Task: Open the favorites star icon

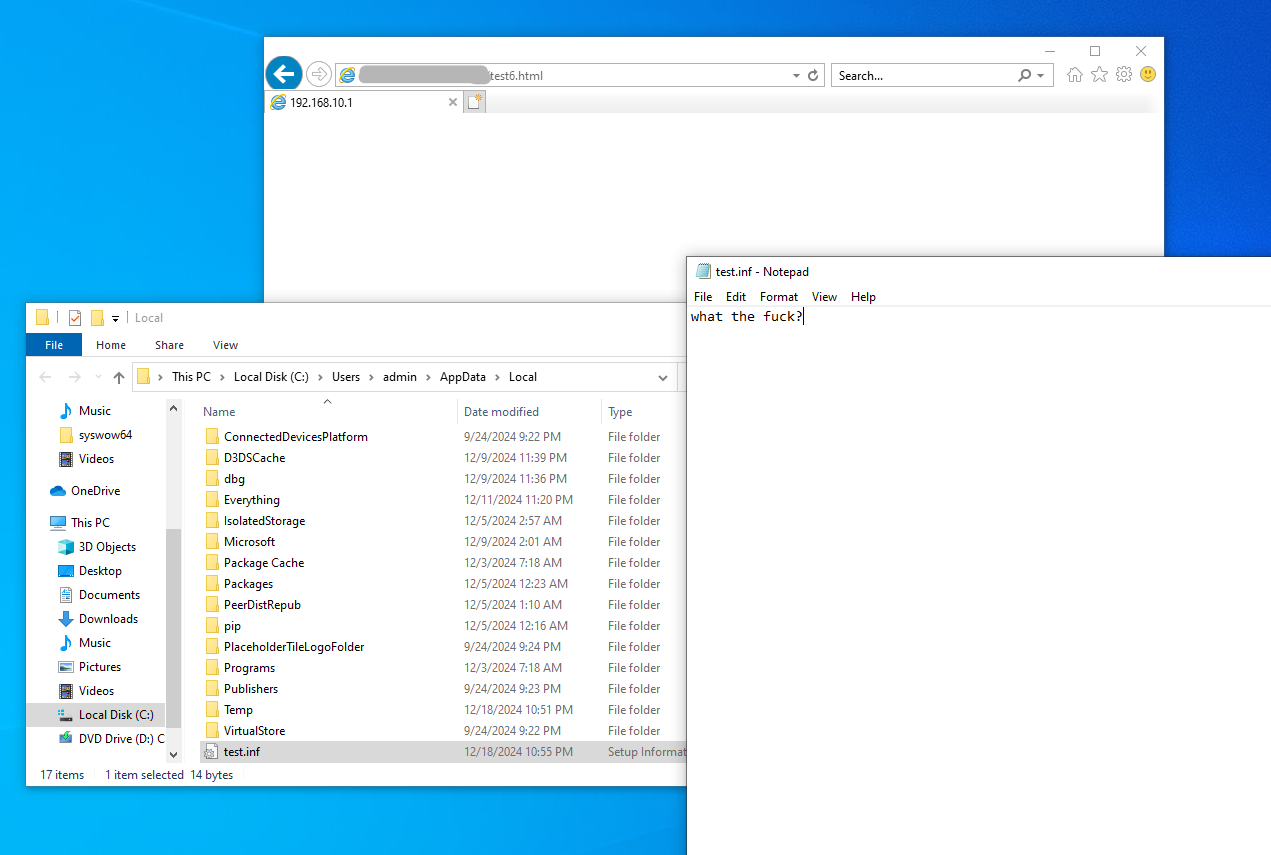Action: [x=1099, y=75]
